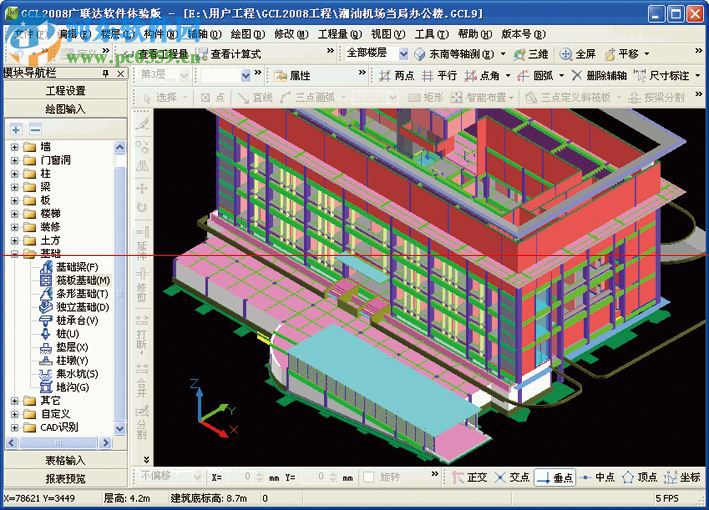
Task: Click the 点角 point-angle axis tool
Action: coord(482,76)
